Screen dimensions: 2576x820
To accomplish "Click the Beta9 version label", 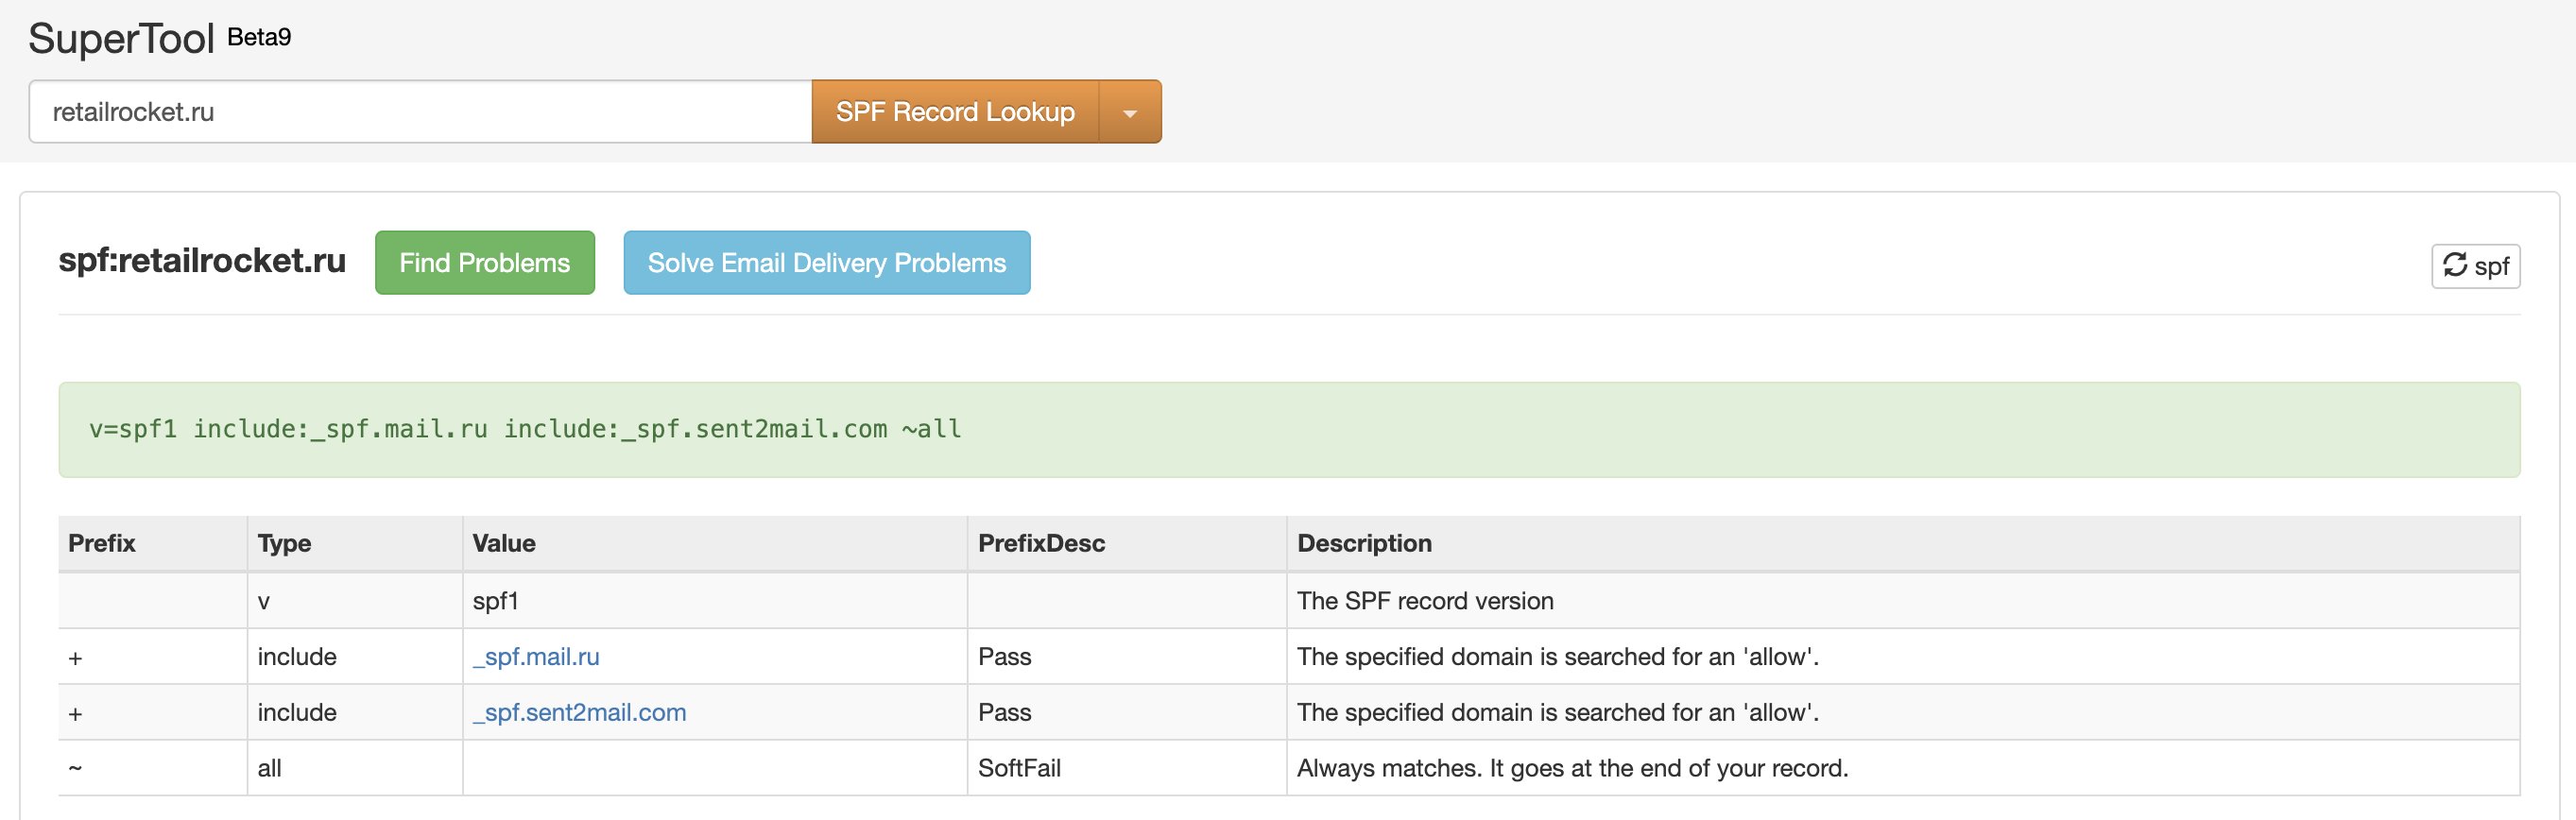I will (259, 37).
